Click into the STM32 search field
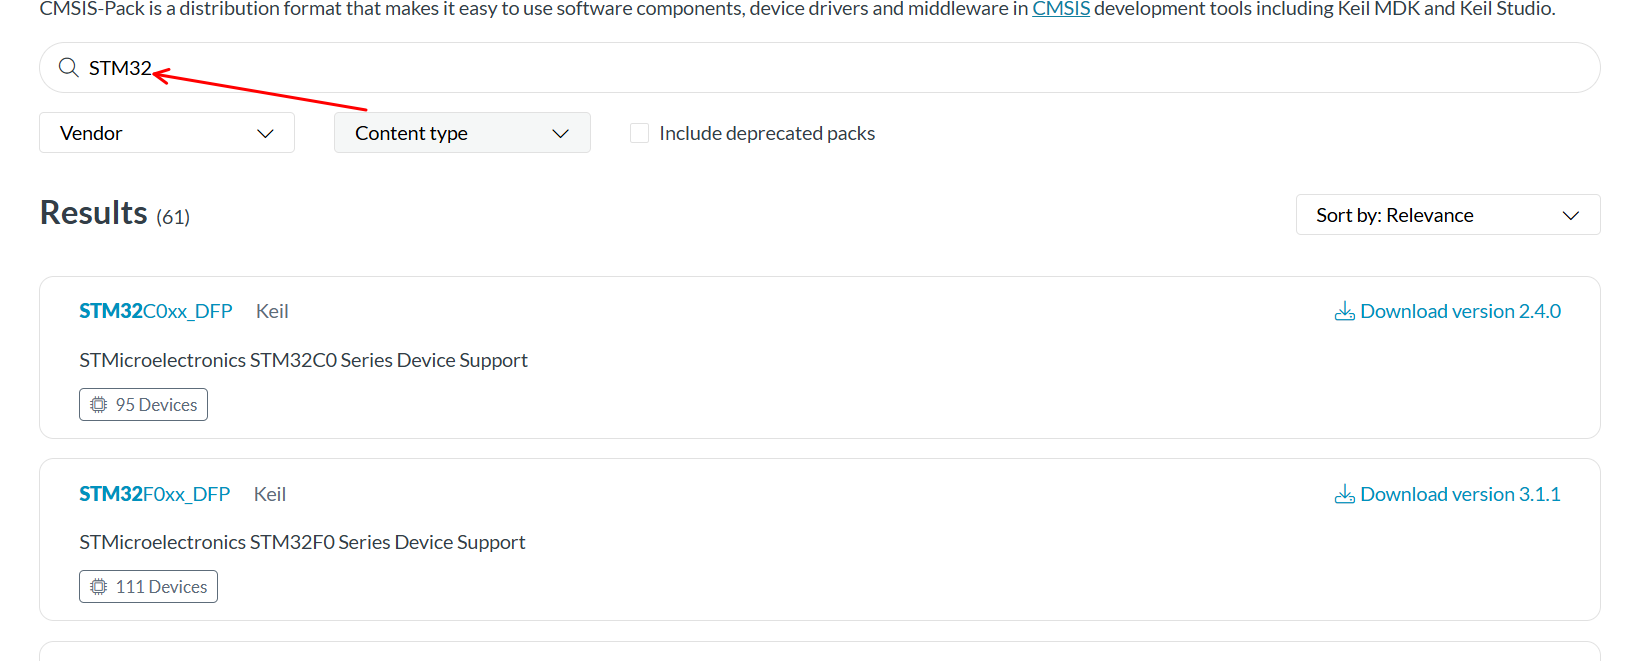The height and width of the screenshot is (661, 1627). tap(820, 68)
